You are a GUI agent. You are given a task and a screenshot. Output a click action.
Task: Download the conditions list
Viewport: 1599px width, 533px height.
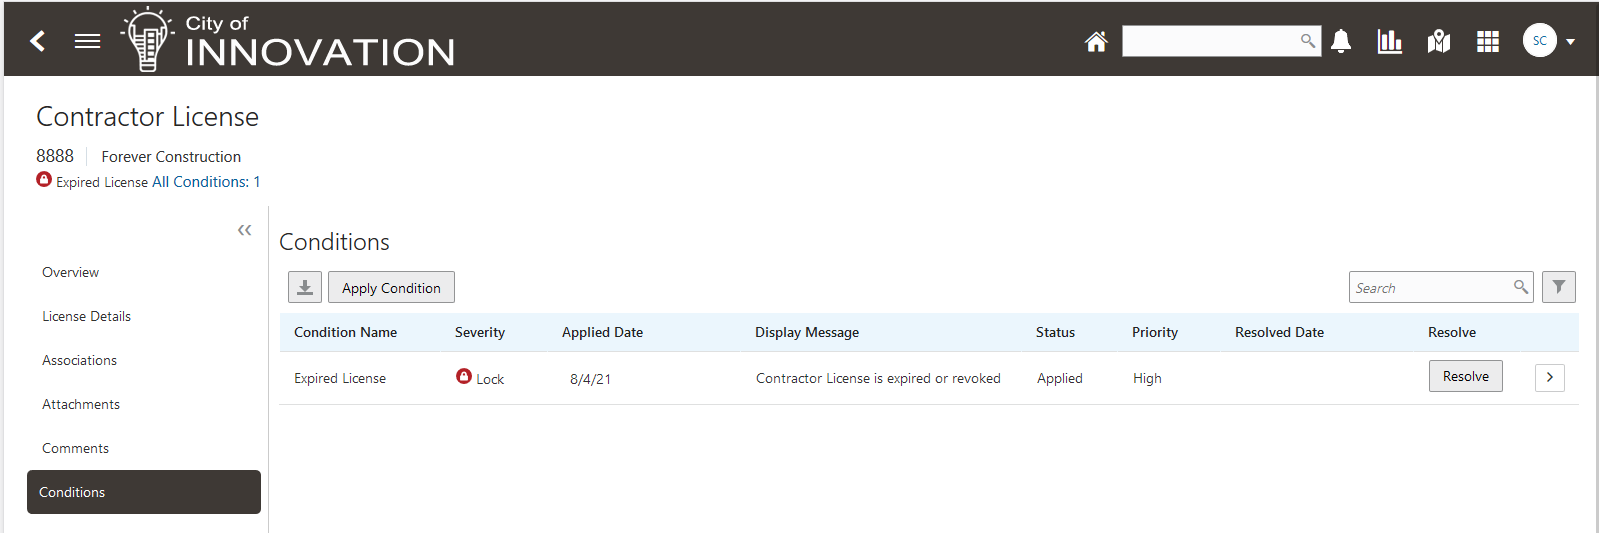pyautogui.click(x=305, y=287)
